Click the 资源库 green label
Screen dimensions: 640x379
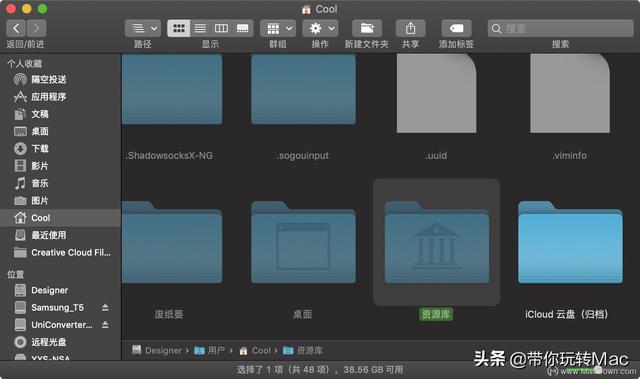436,315
